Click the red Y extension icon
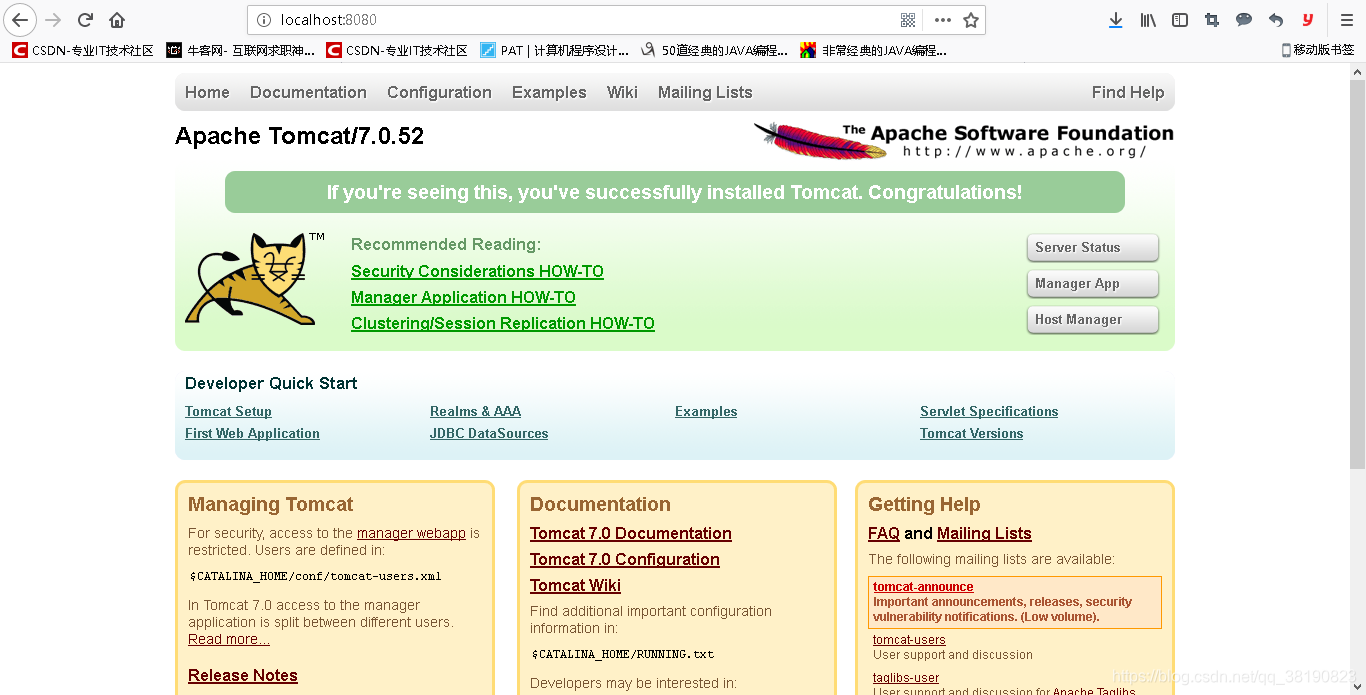This screenshot has height=695, width=1366. click(1308, 20)
